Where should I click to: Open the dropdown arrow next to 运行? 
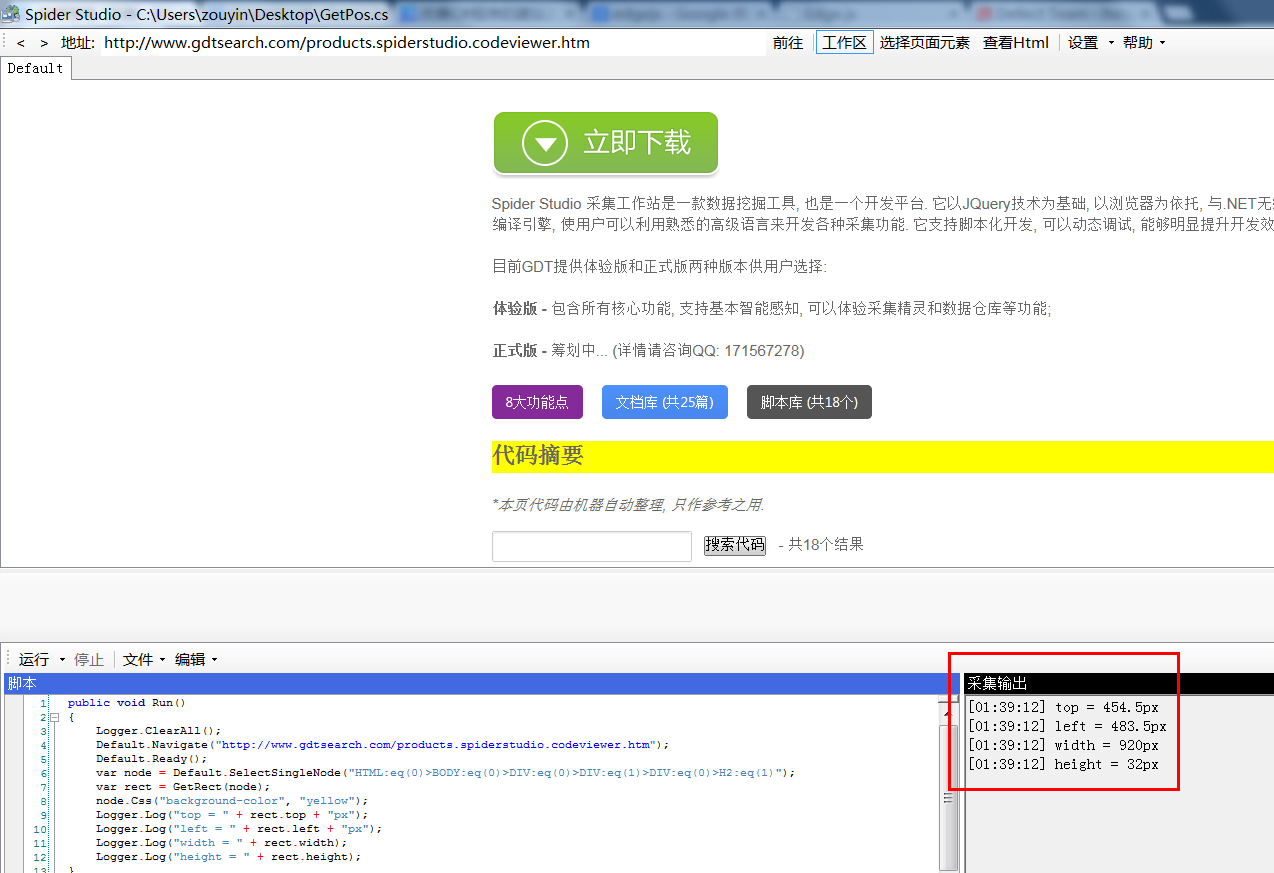pos(62,660)
